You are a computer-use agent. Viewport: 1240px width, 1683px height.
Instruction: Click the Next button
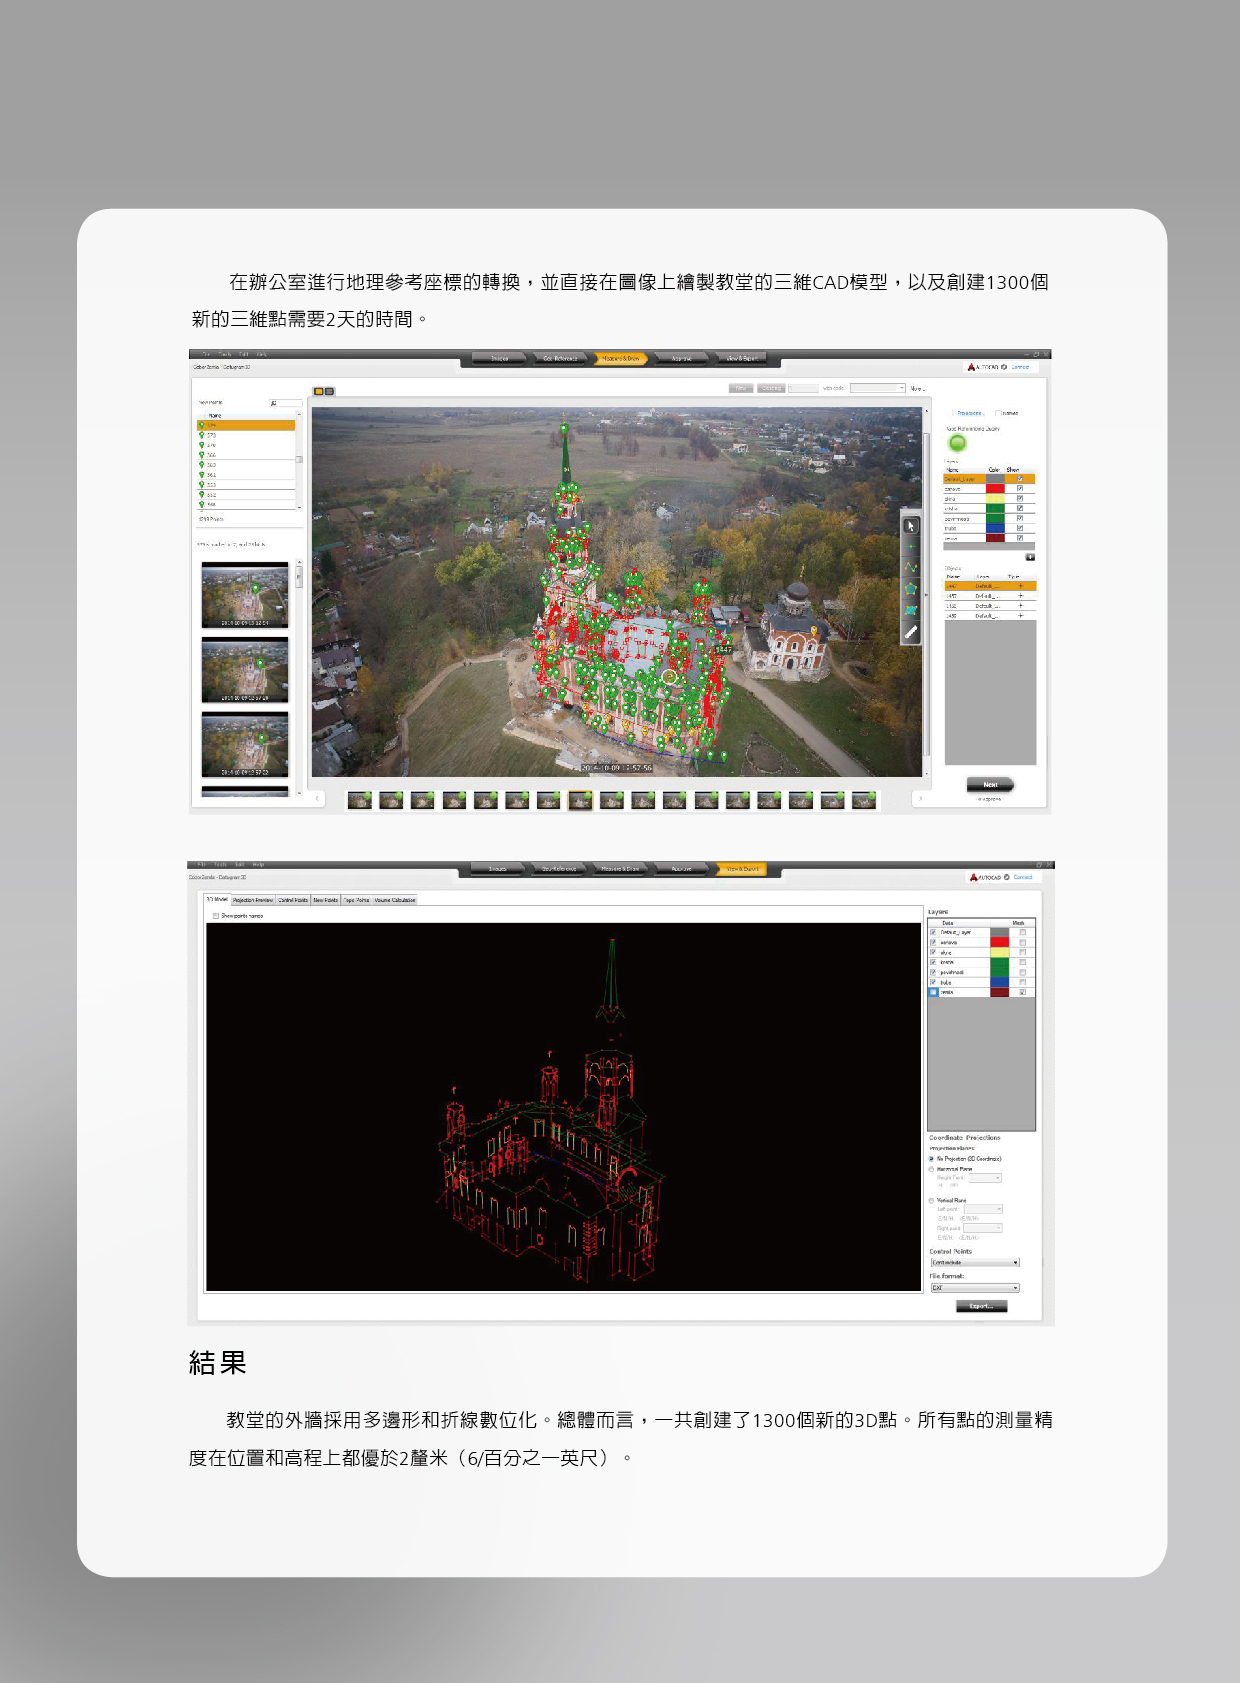990,785
